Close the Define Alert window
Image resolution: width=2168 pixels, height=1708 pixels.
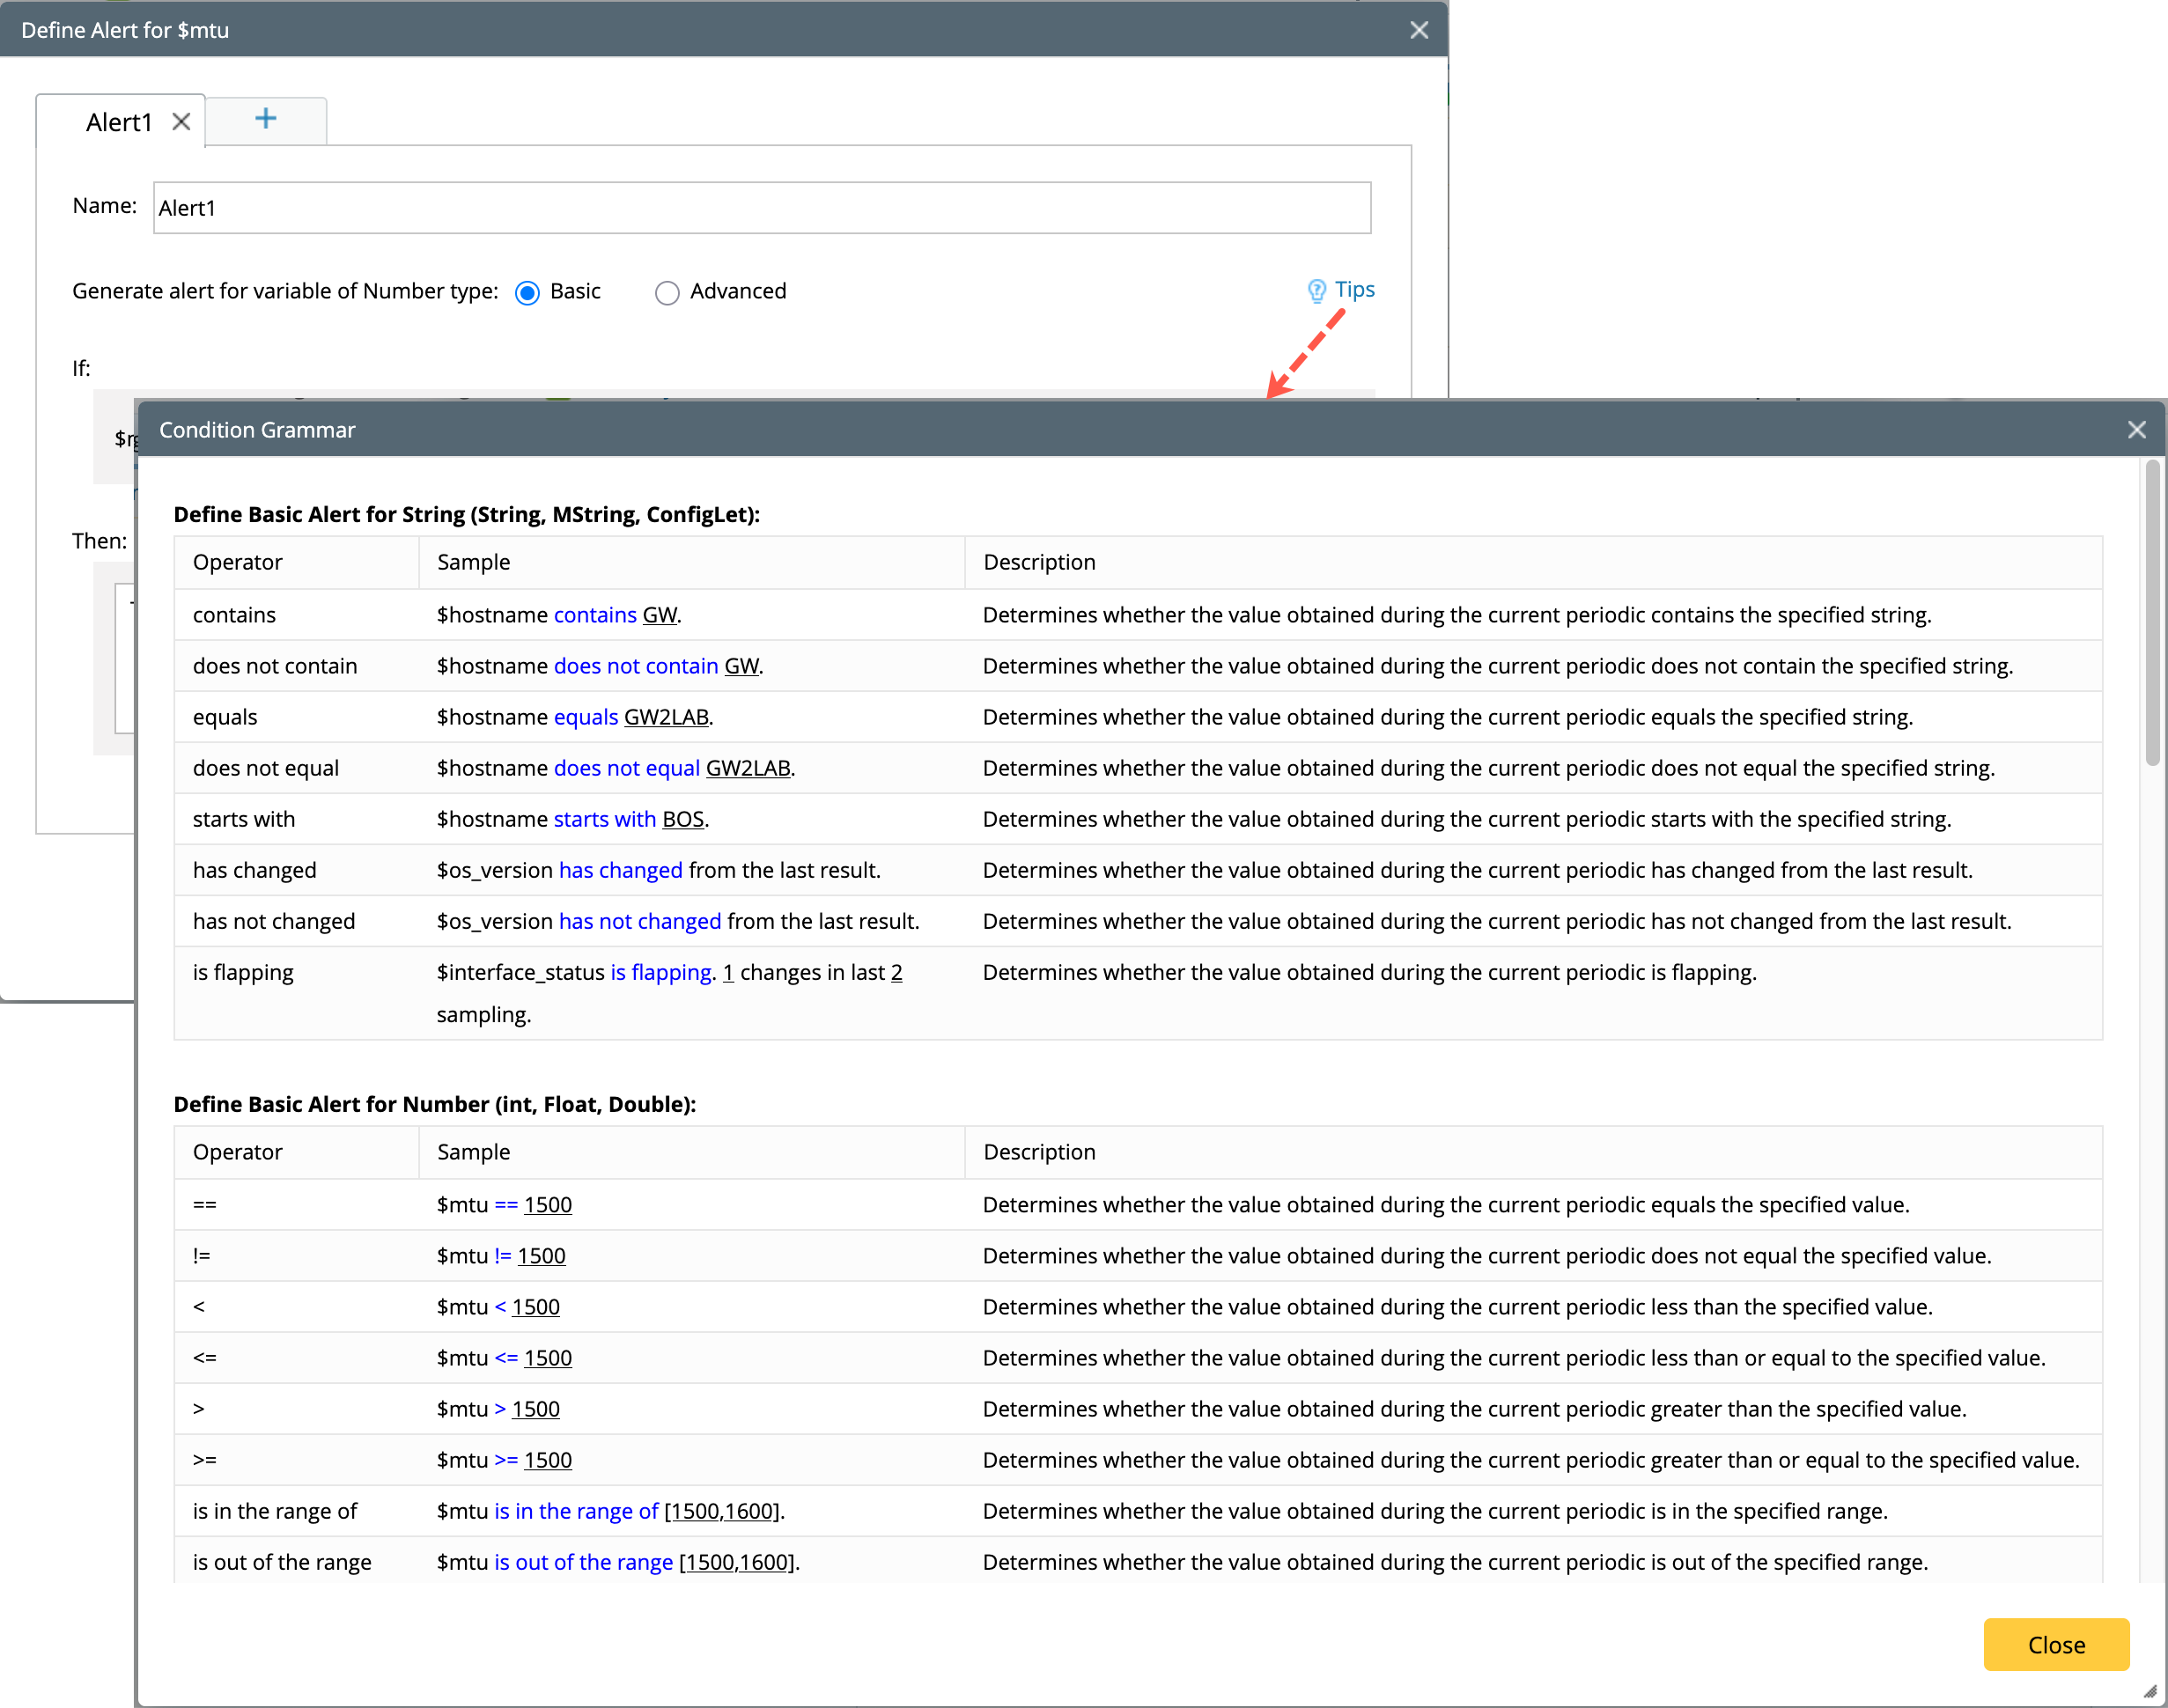(x=1418, y=30)
